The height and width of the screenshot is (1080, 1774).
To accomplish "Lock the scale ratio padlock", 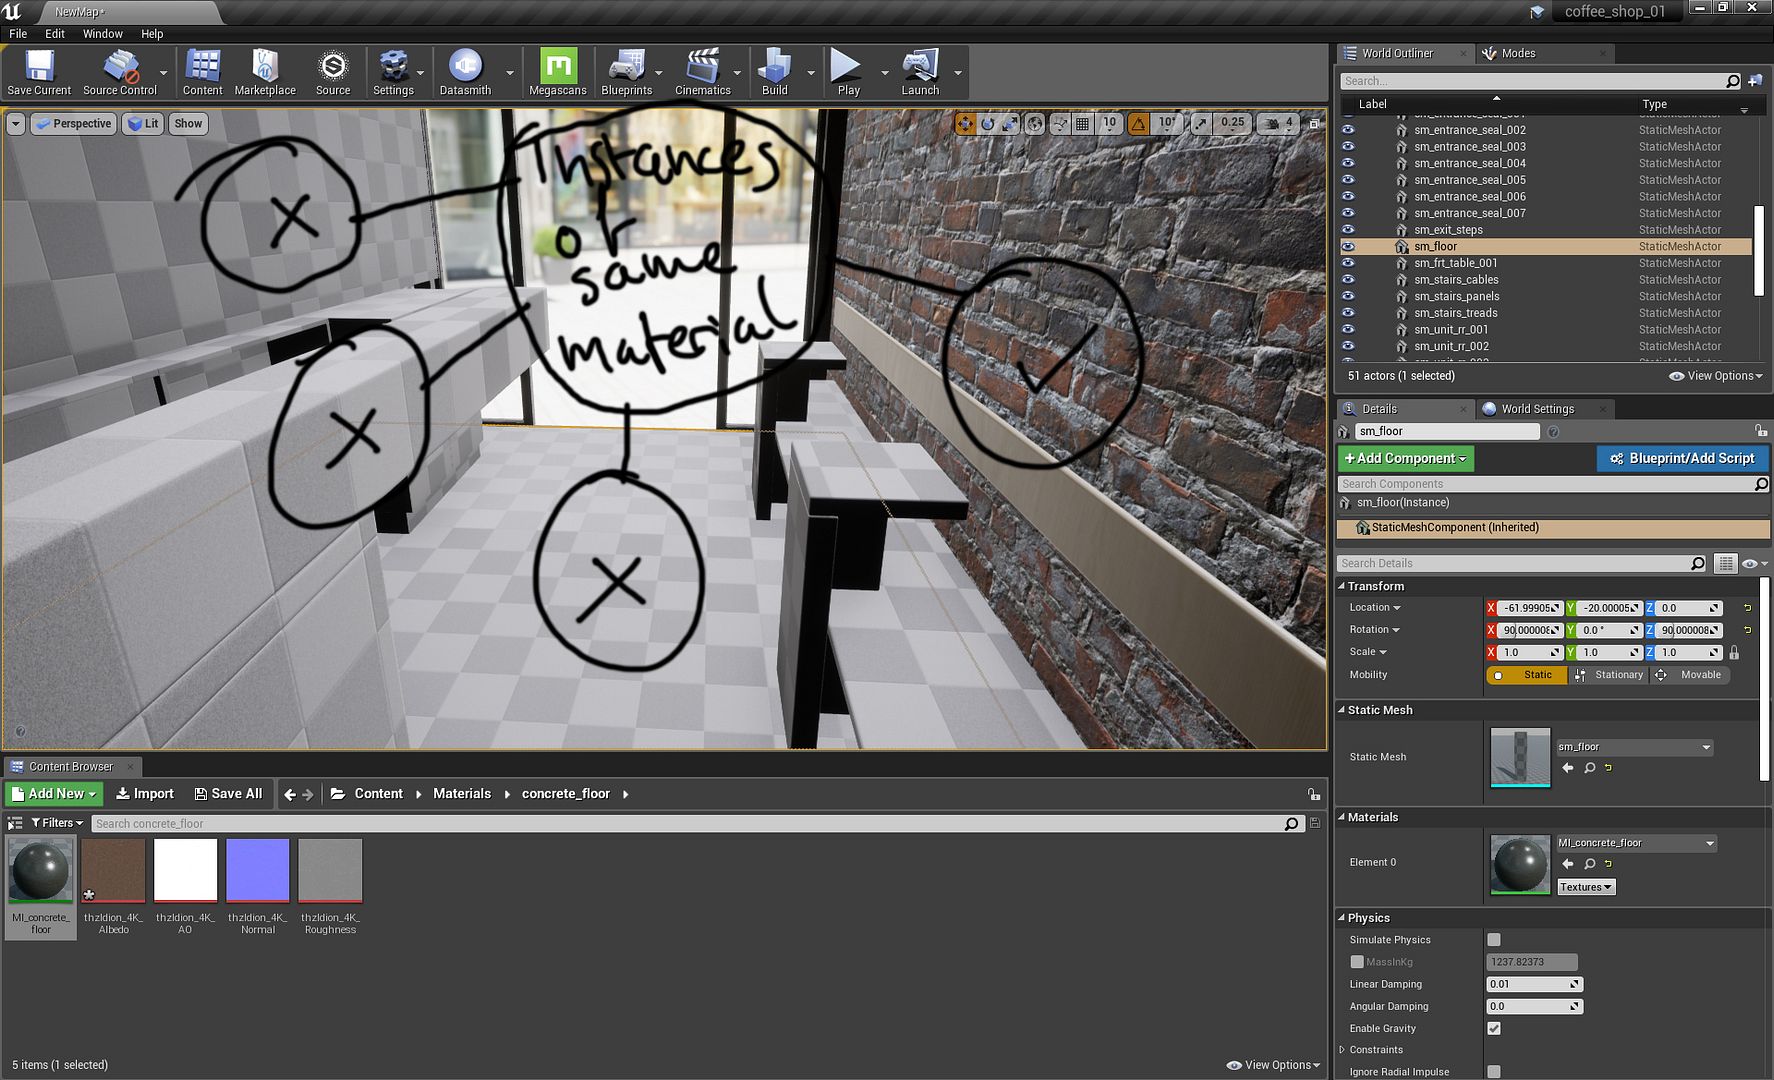I will click(x=1734, y=652).
